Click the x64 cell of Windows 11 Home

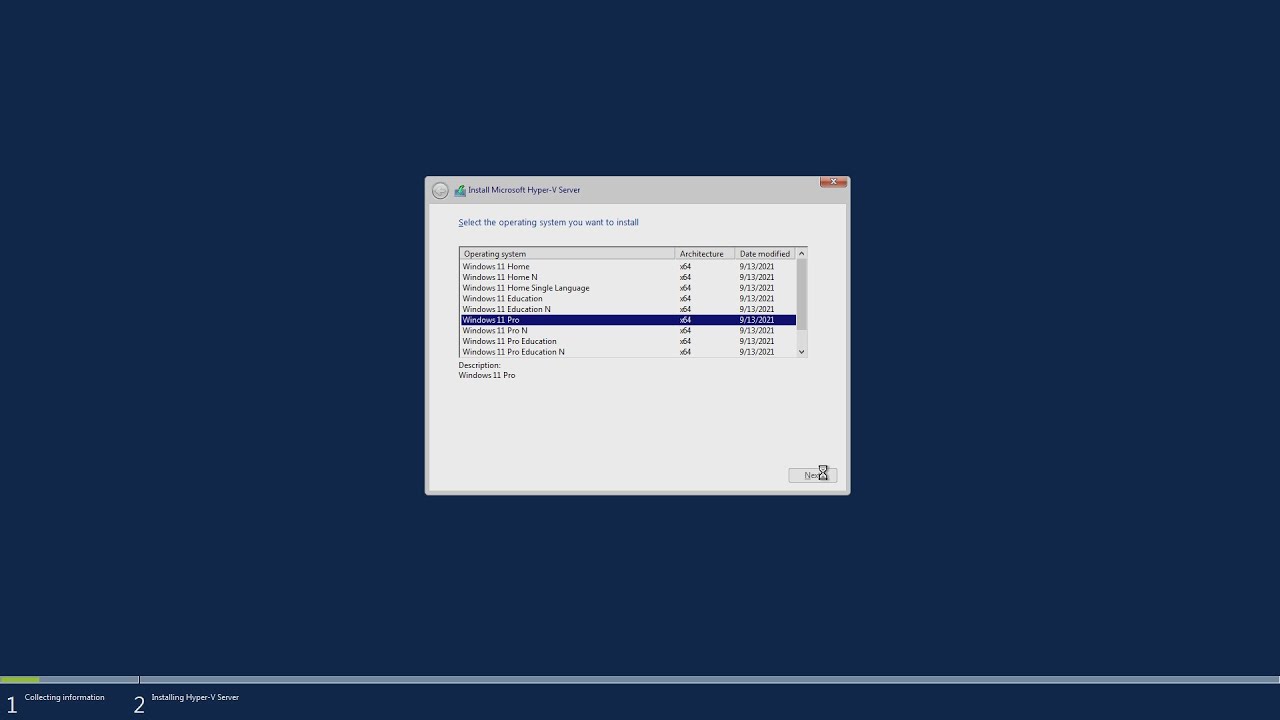(x=685, y=266)
